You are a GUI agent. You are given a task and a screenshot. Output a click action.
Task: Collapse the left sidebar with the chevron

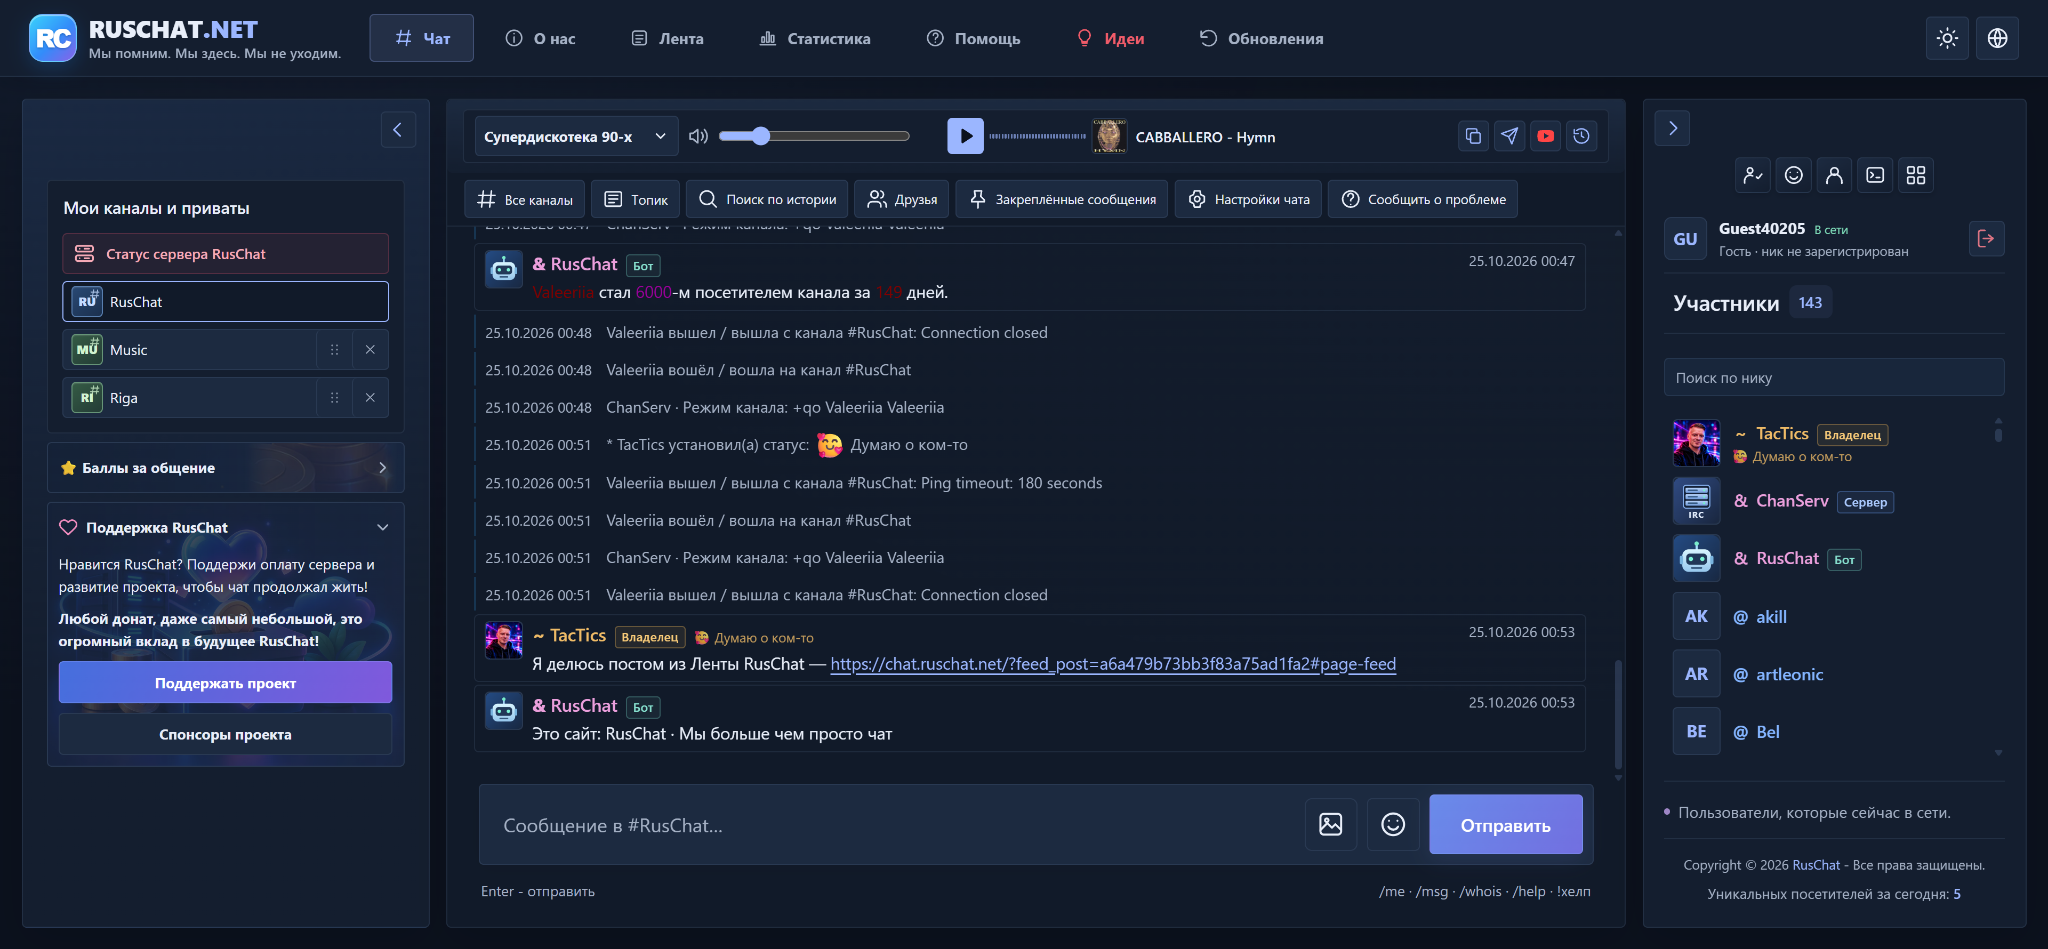pyautogui.click(x=398, y=129)
